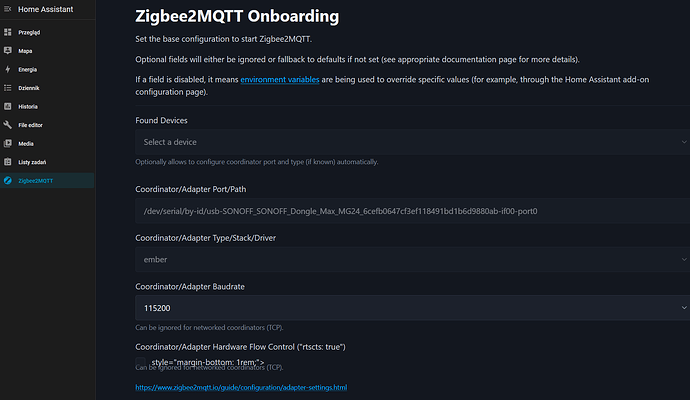Click the Przegląd dashboard icon
This screenshot has width=690, height=400.
click(x=9, y=32)
